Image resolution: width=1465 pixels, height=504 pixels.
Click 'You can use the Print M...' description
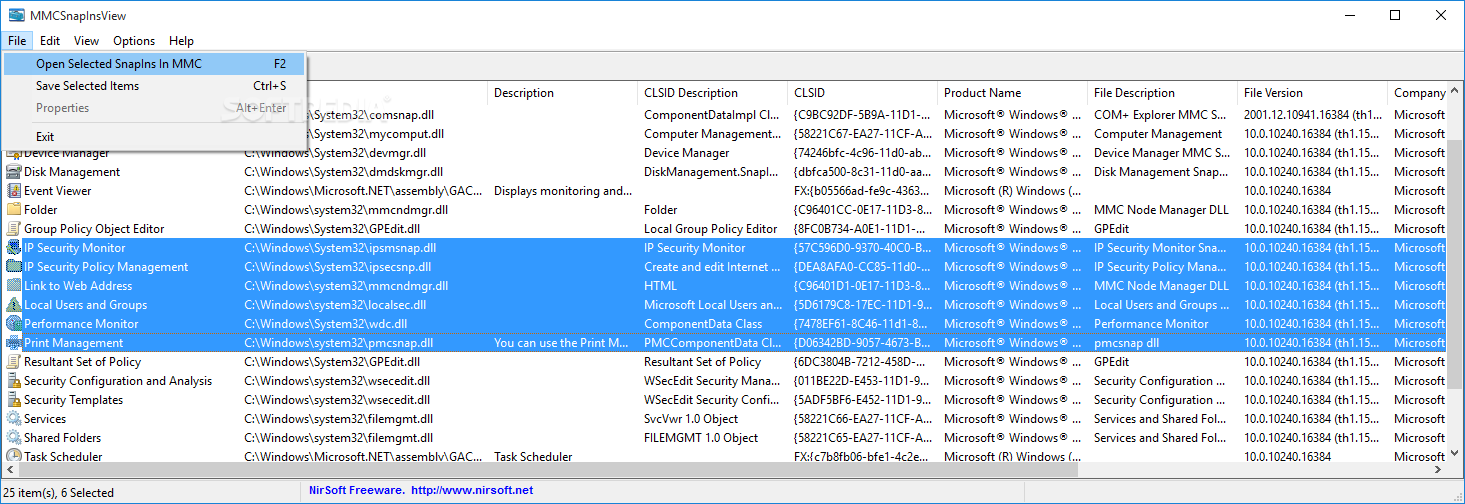pos(563,343)
